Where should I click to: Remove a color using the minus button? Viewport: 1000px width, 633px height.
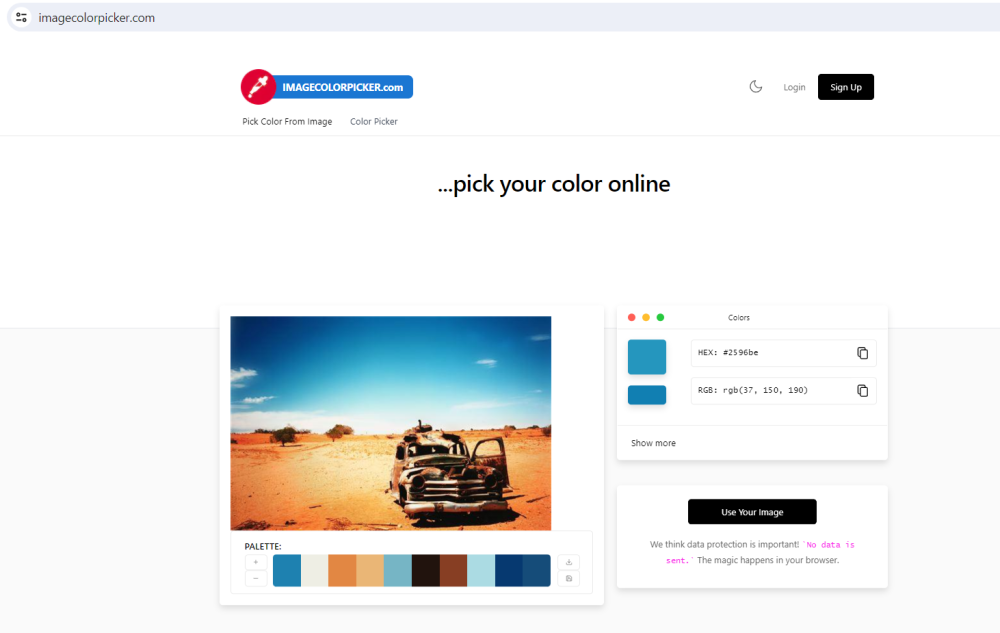[256, 578]
